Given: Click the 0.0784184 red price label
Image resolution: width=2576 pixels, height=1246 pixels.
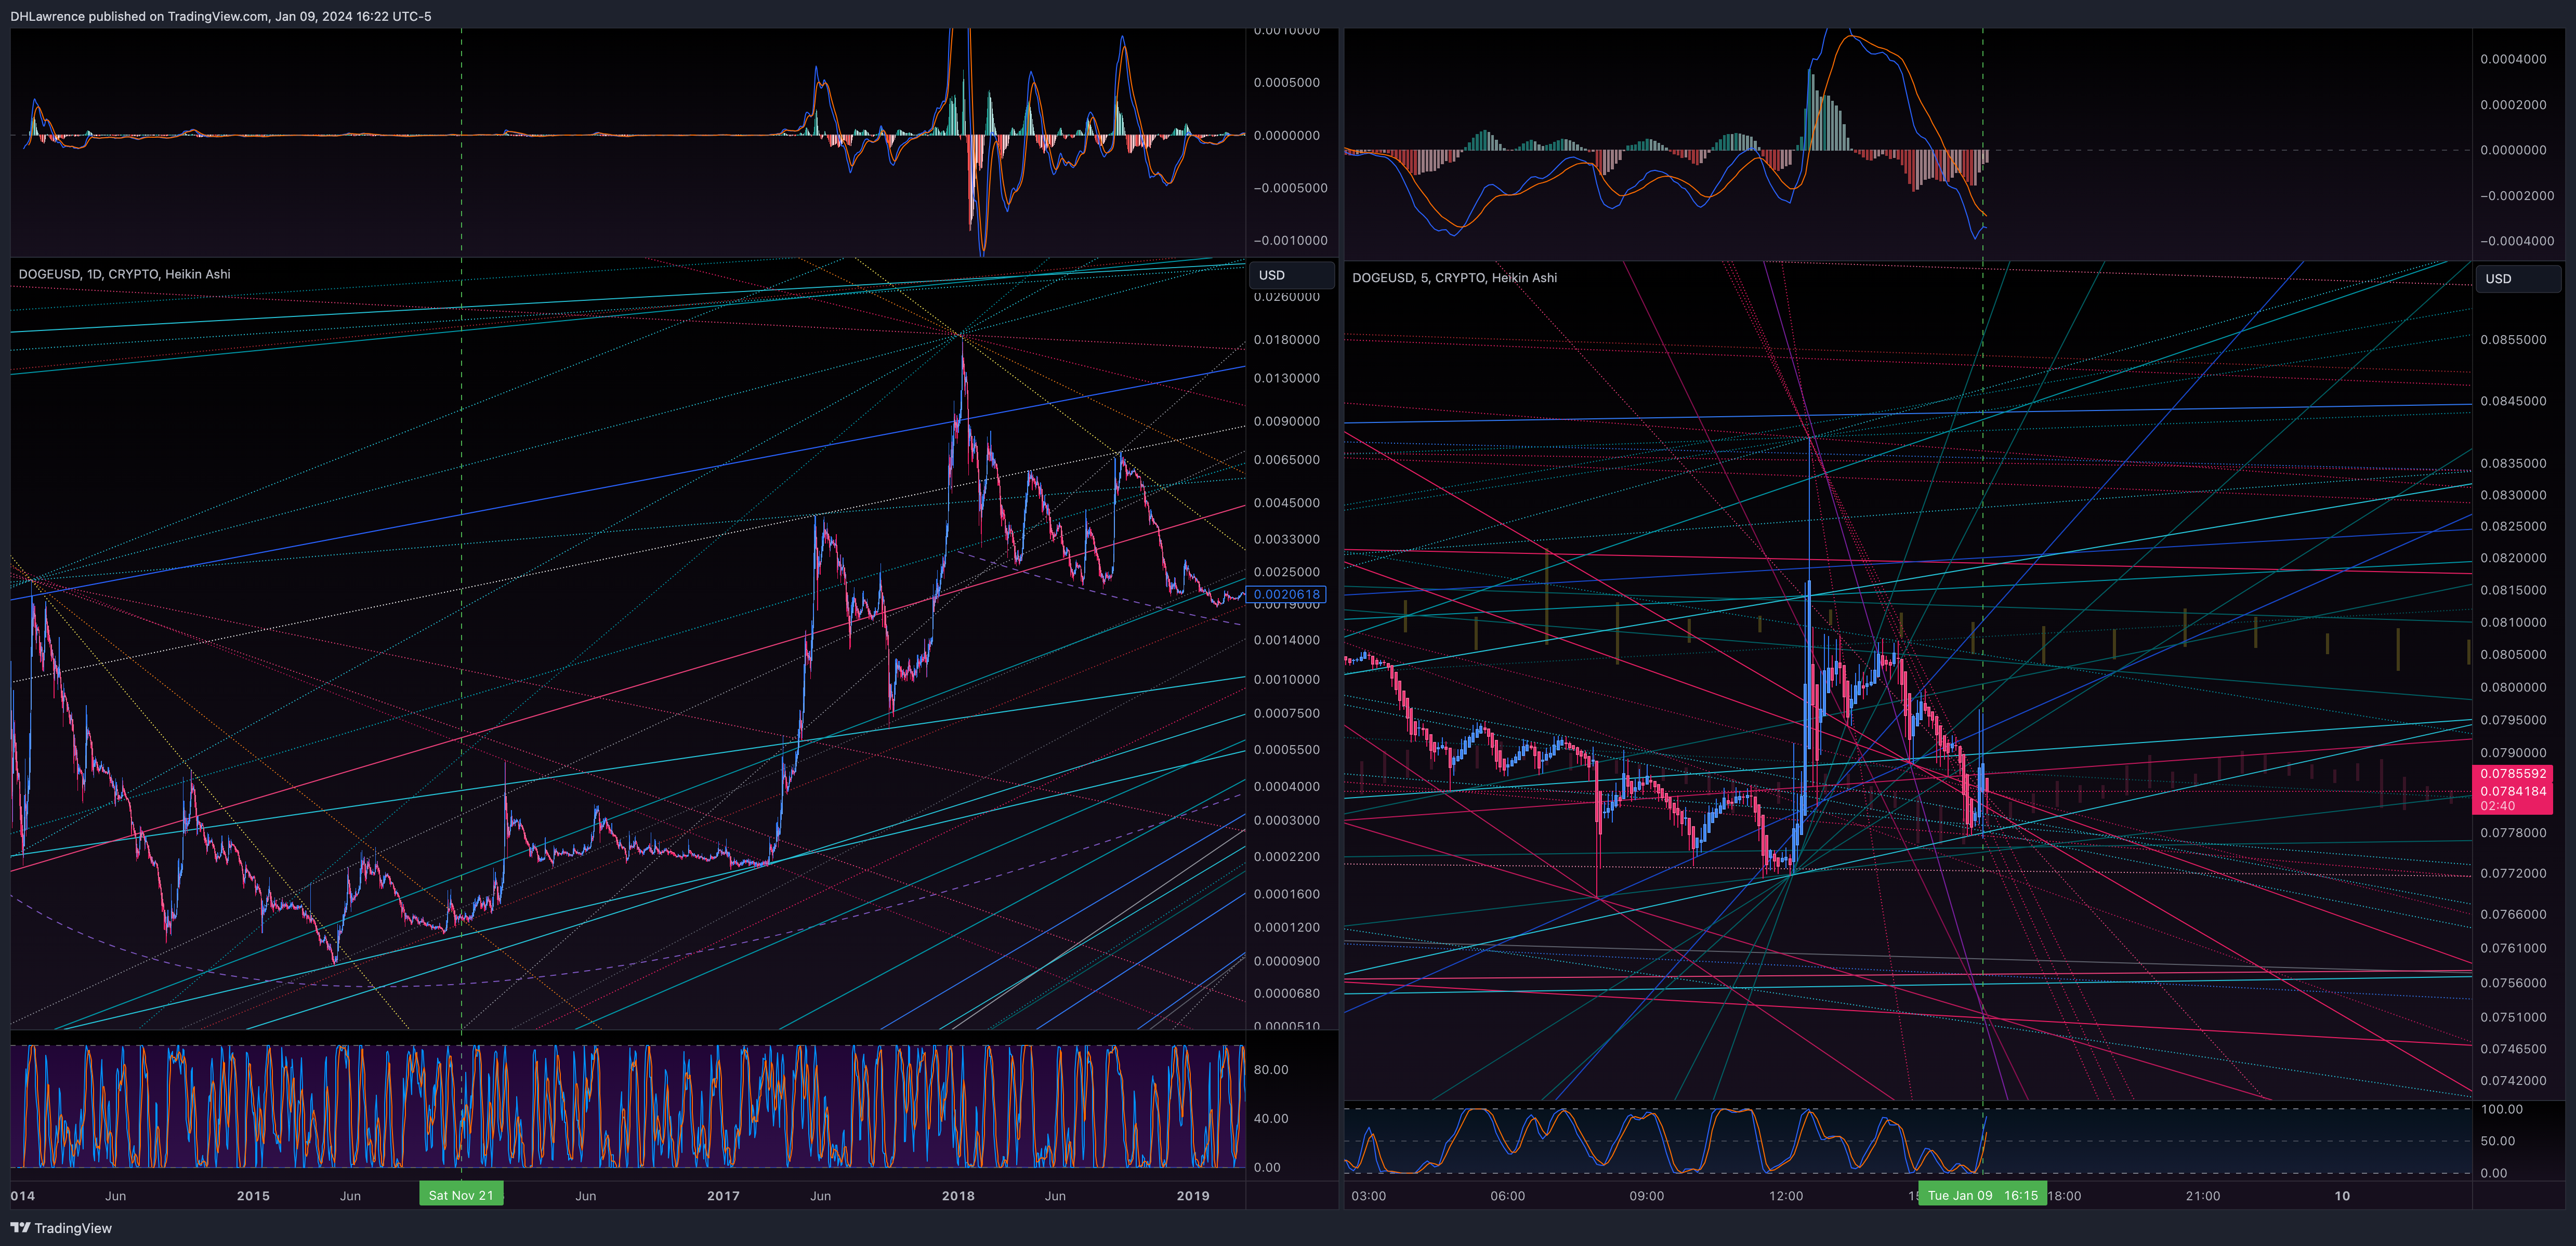Looking at the screenshot, I should click(x=2513, y=791).
